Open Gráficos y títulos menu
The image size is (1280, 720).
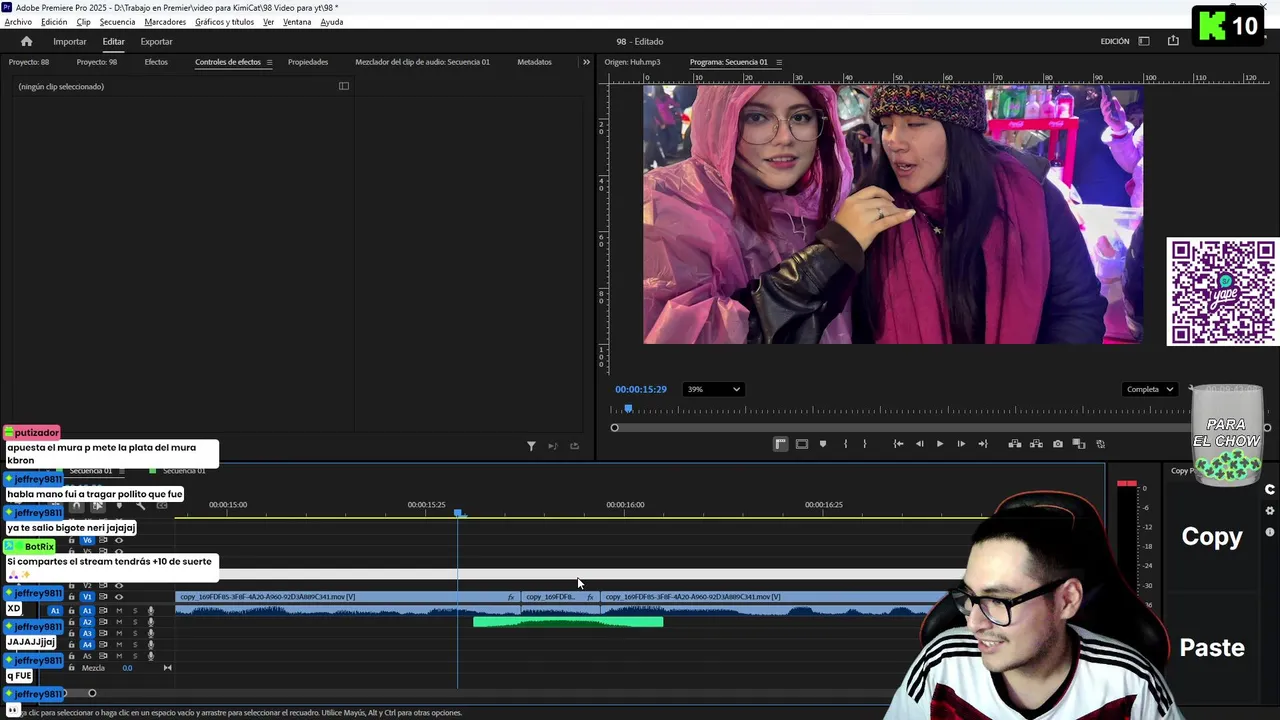[x=224, y=22]
